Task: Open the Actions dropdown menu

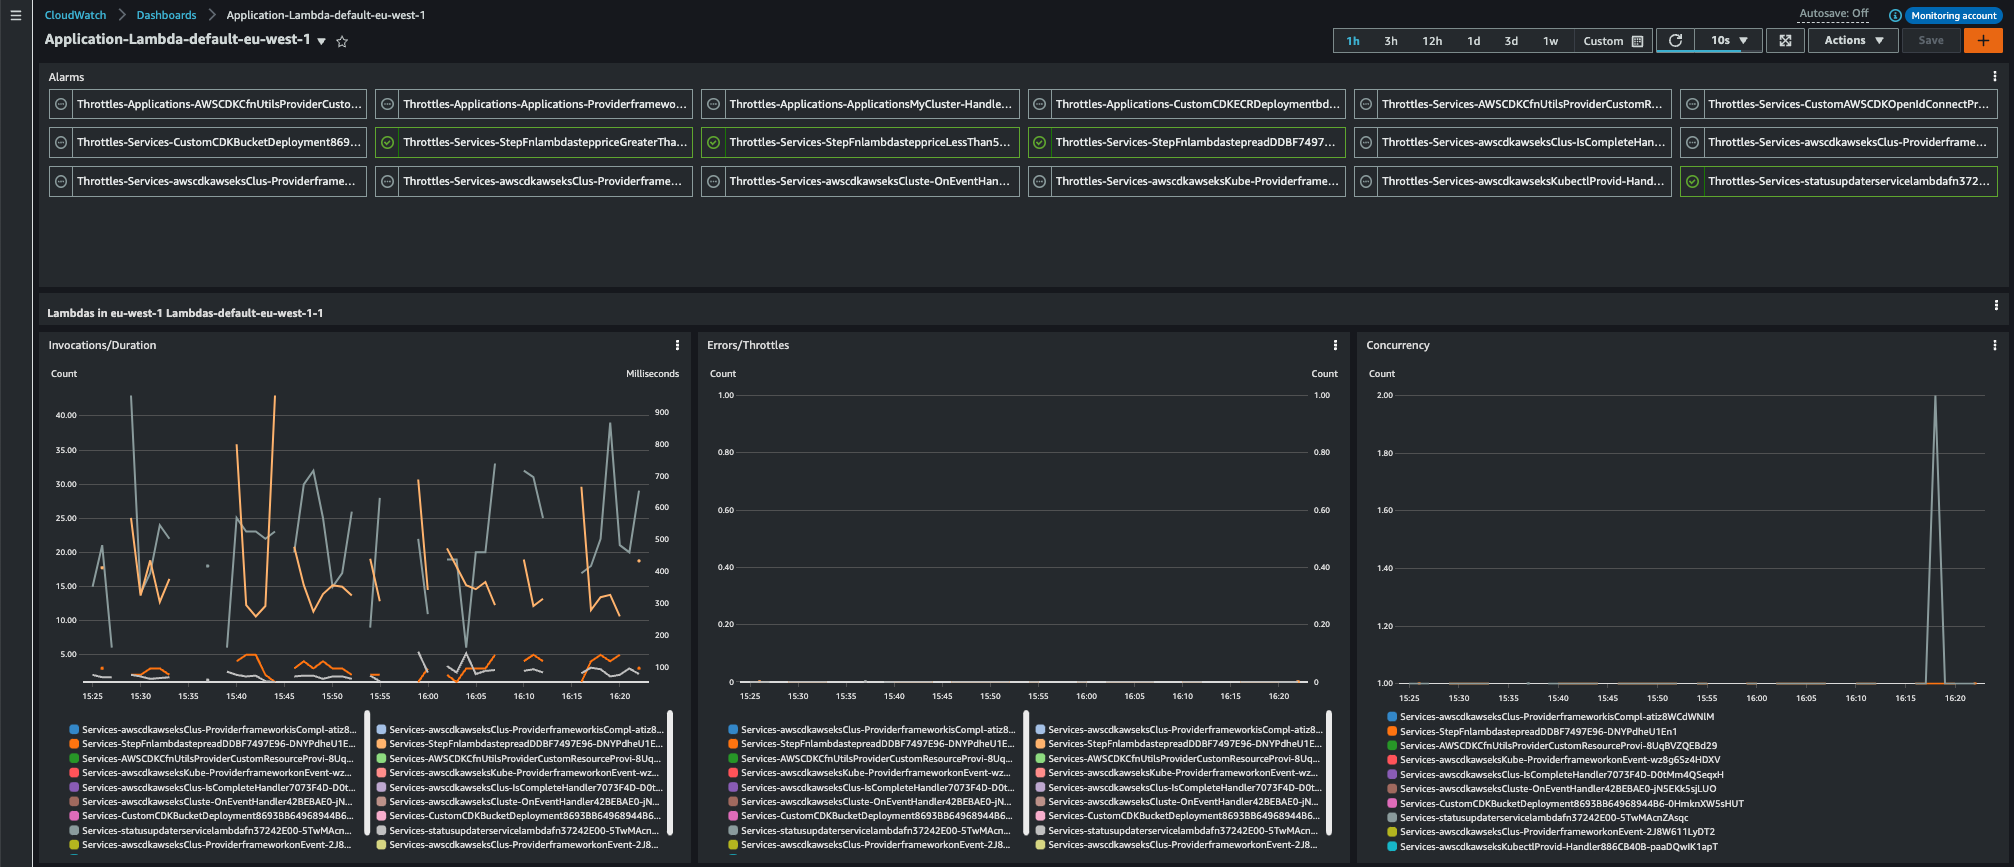Action: 1854,40
